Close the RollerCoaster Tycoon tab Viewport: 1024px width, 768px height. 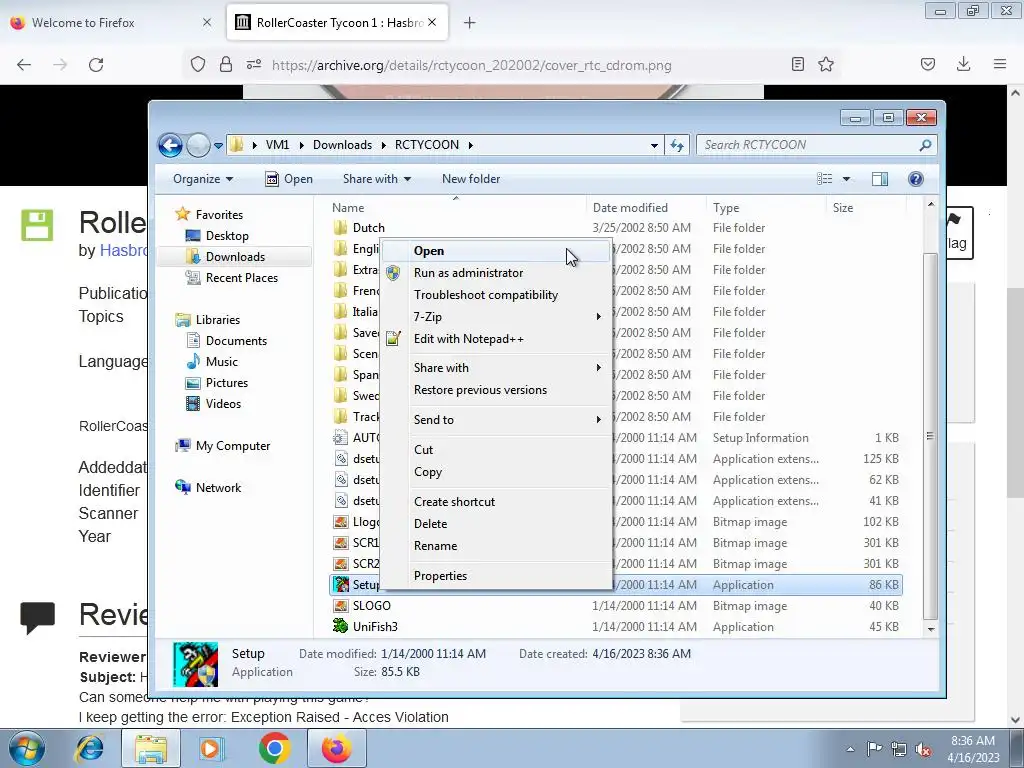click(x=432, y=22)
